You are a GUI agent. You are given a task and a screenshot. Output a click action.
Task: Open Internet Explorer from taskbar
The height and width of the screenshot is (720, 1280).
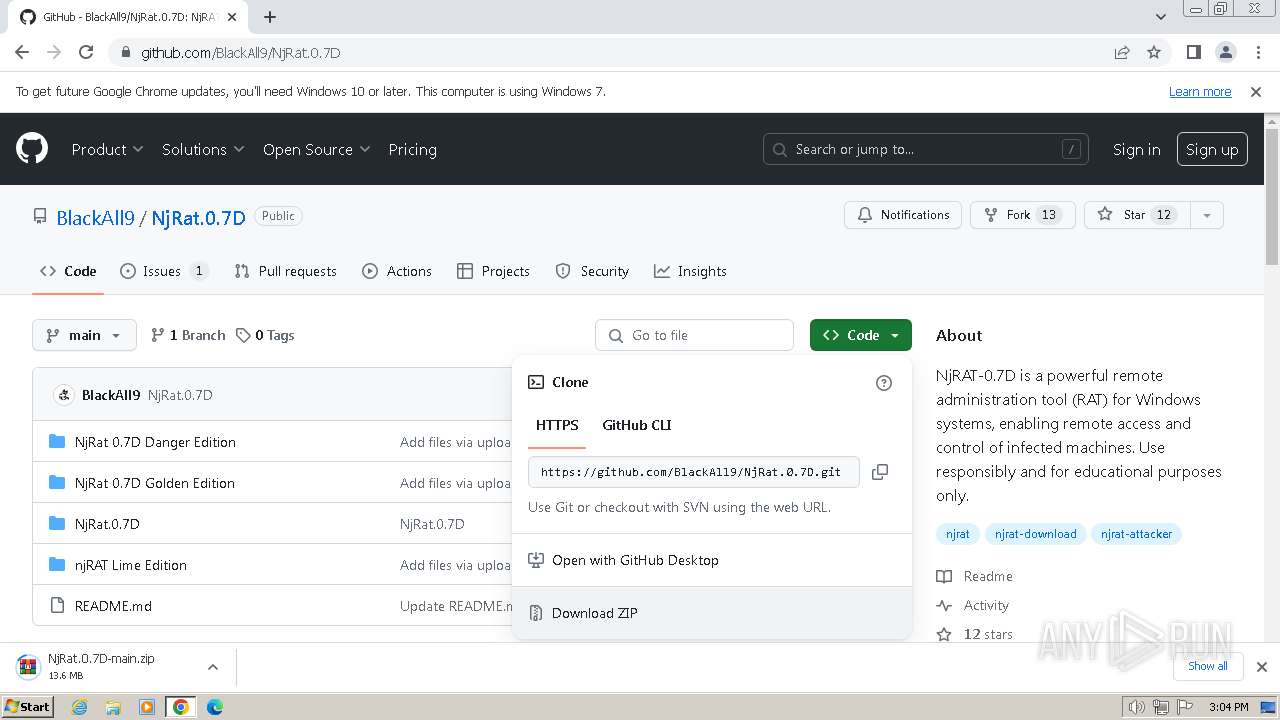(x=80, y=707)
